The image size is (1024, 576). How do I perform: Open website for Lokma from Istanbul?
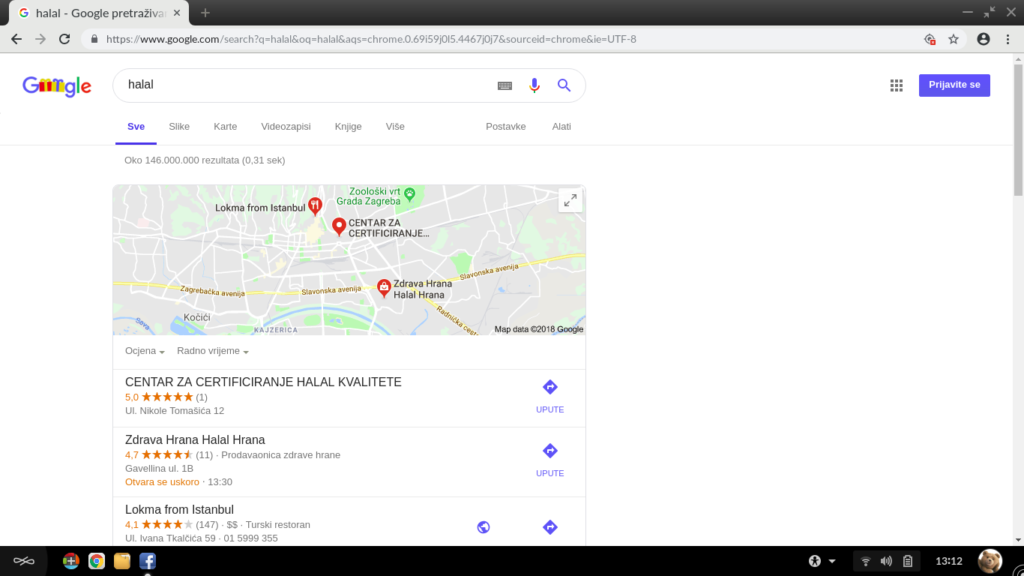coord(483,527)
